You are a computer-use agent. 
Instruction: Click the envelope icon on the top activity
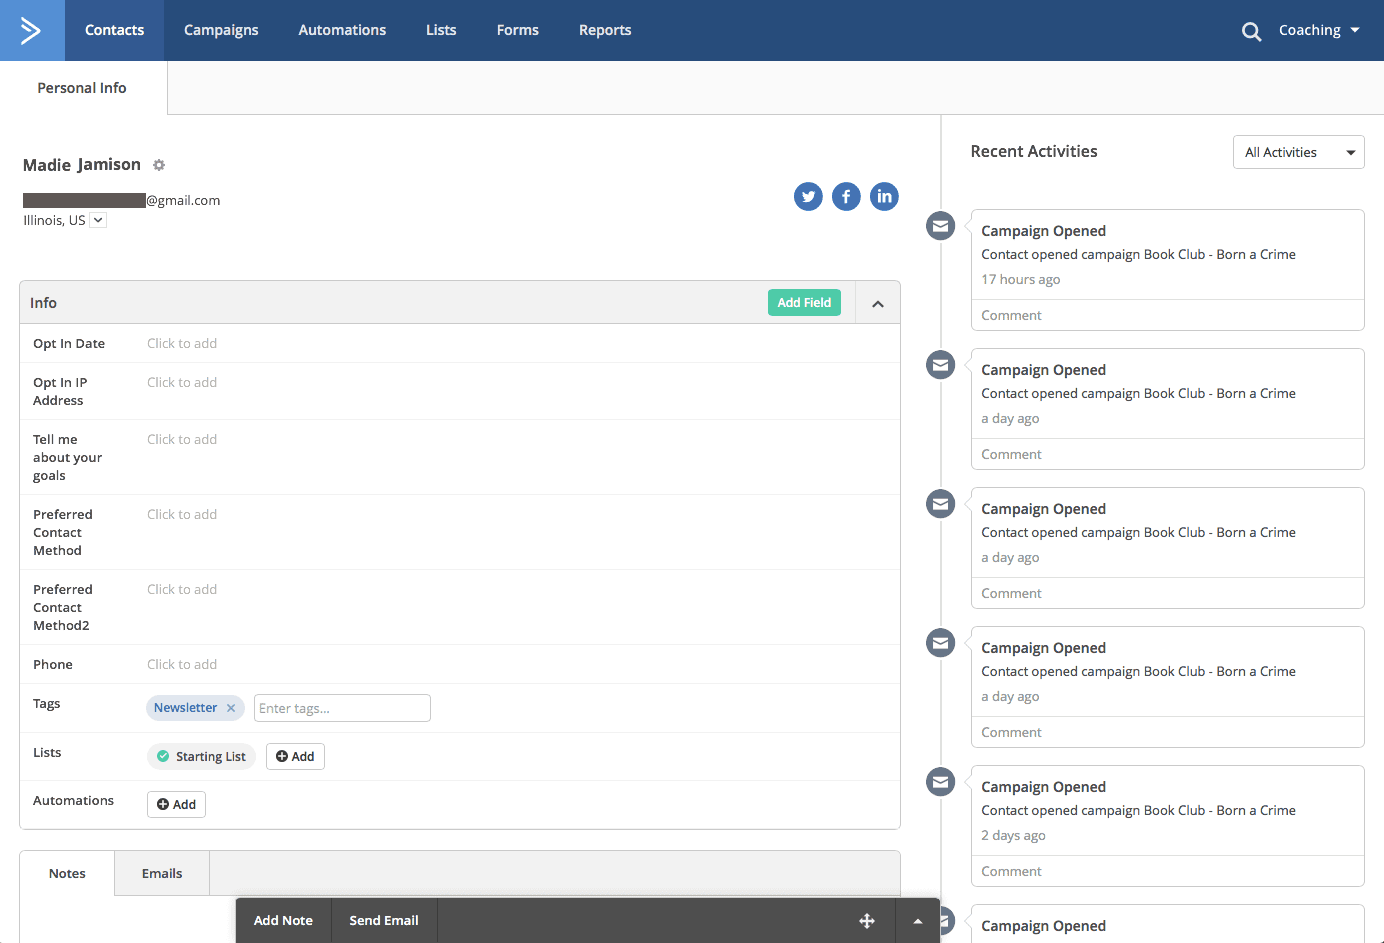[x=940, y=226]
